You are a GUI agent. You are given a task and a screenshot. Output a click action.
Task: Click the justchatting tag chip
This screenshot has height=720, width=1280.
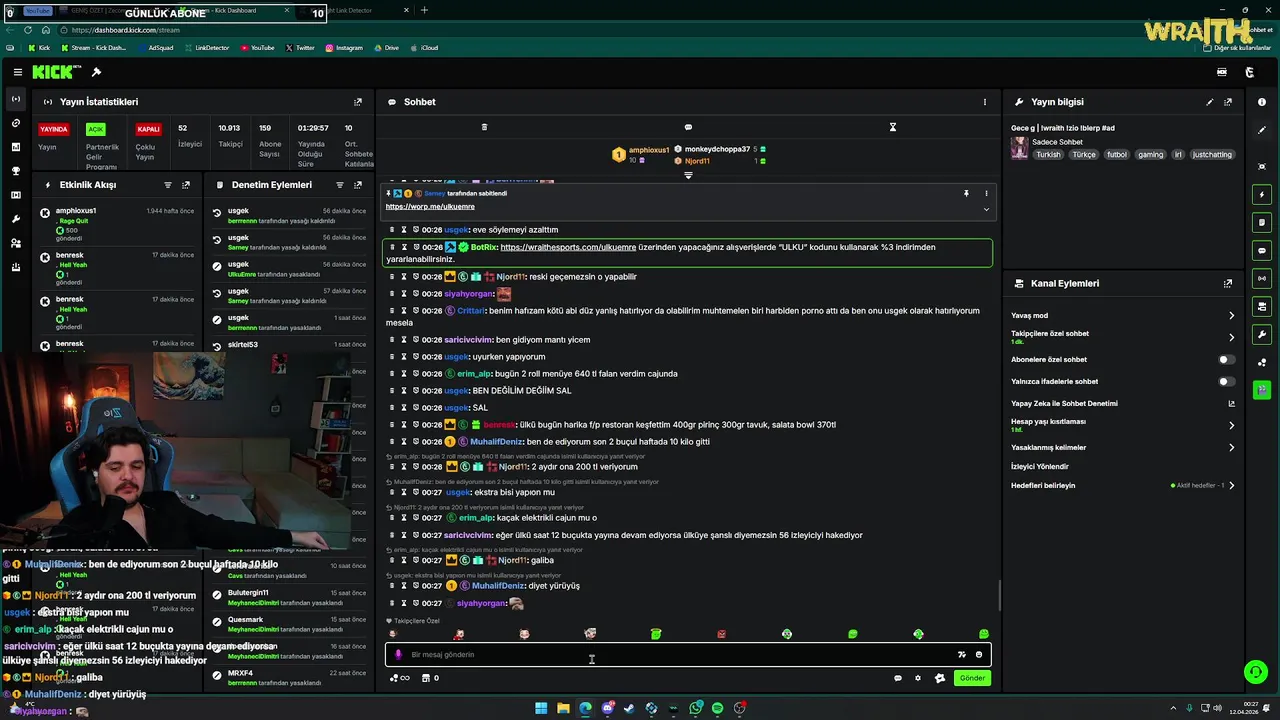[x=1213, y=155]
